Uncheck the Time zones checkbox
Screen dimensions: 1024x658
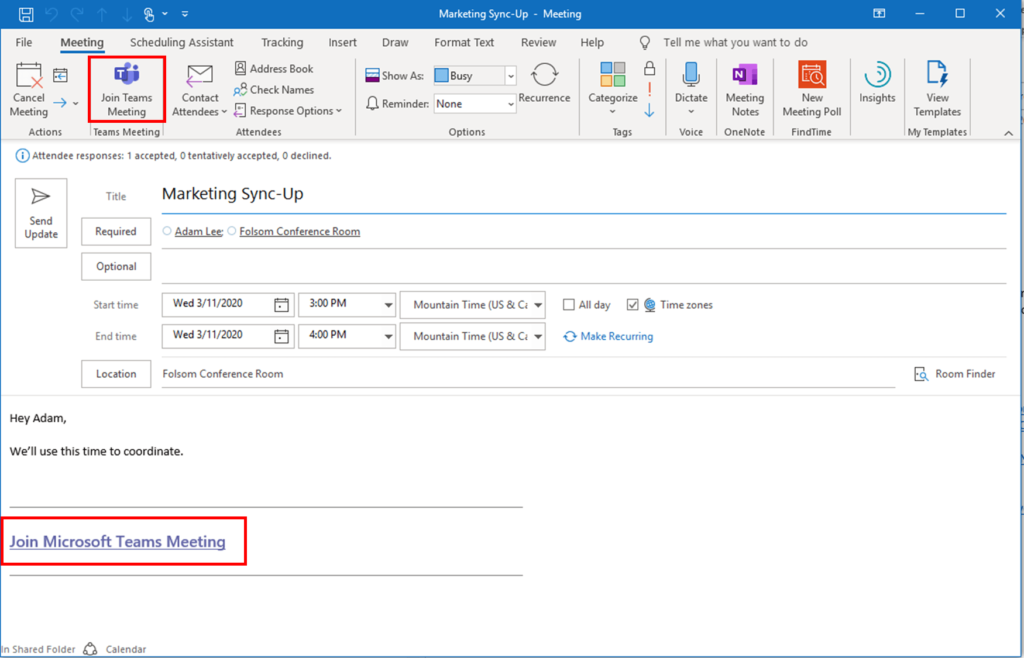(x=632, y=305)
